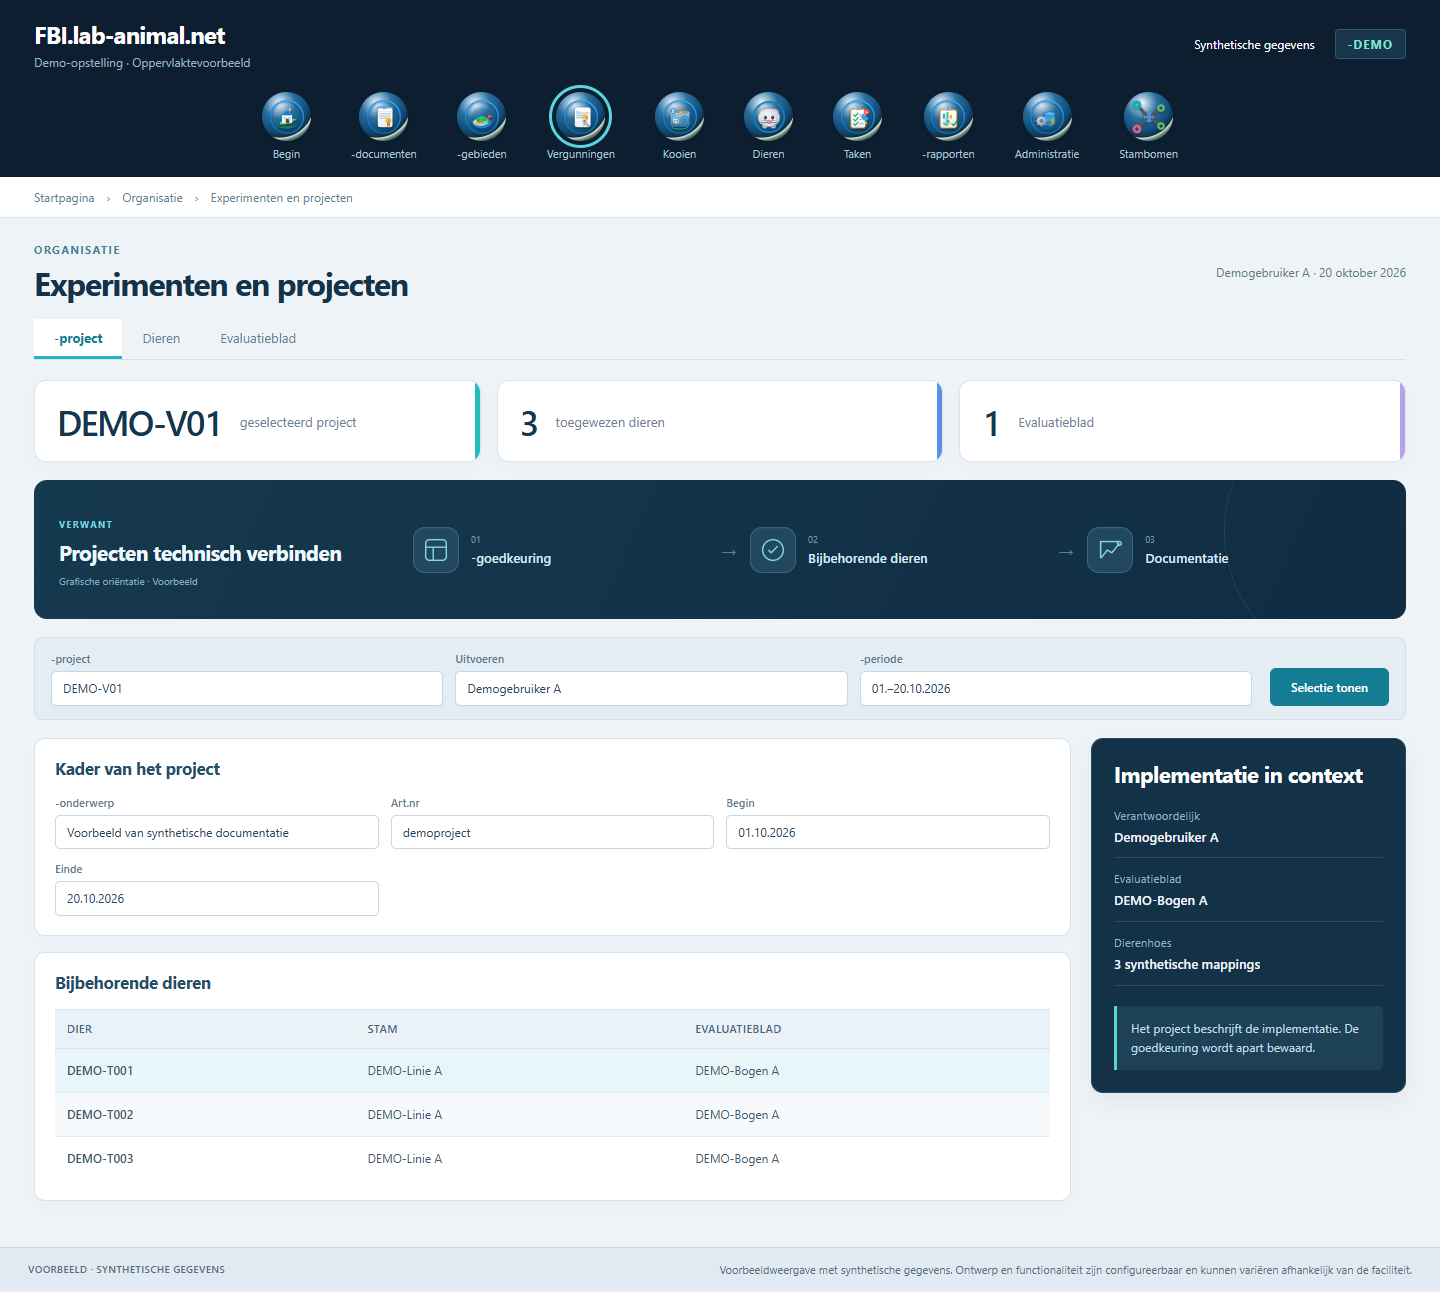Click 3 synthetische mappings text
Viewport: 1440px width, 1292px height.
pos(1187,964)
